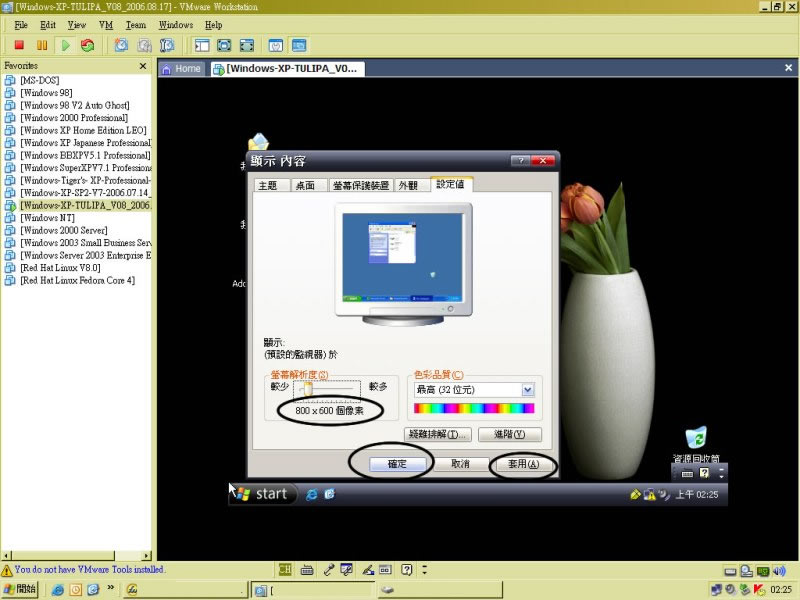Click the red K antivirus tray icon
Screen dimensions: 800x600
[759, 590]
